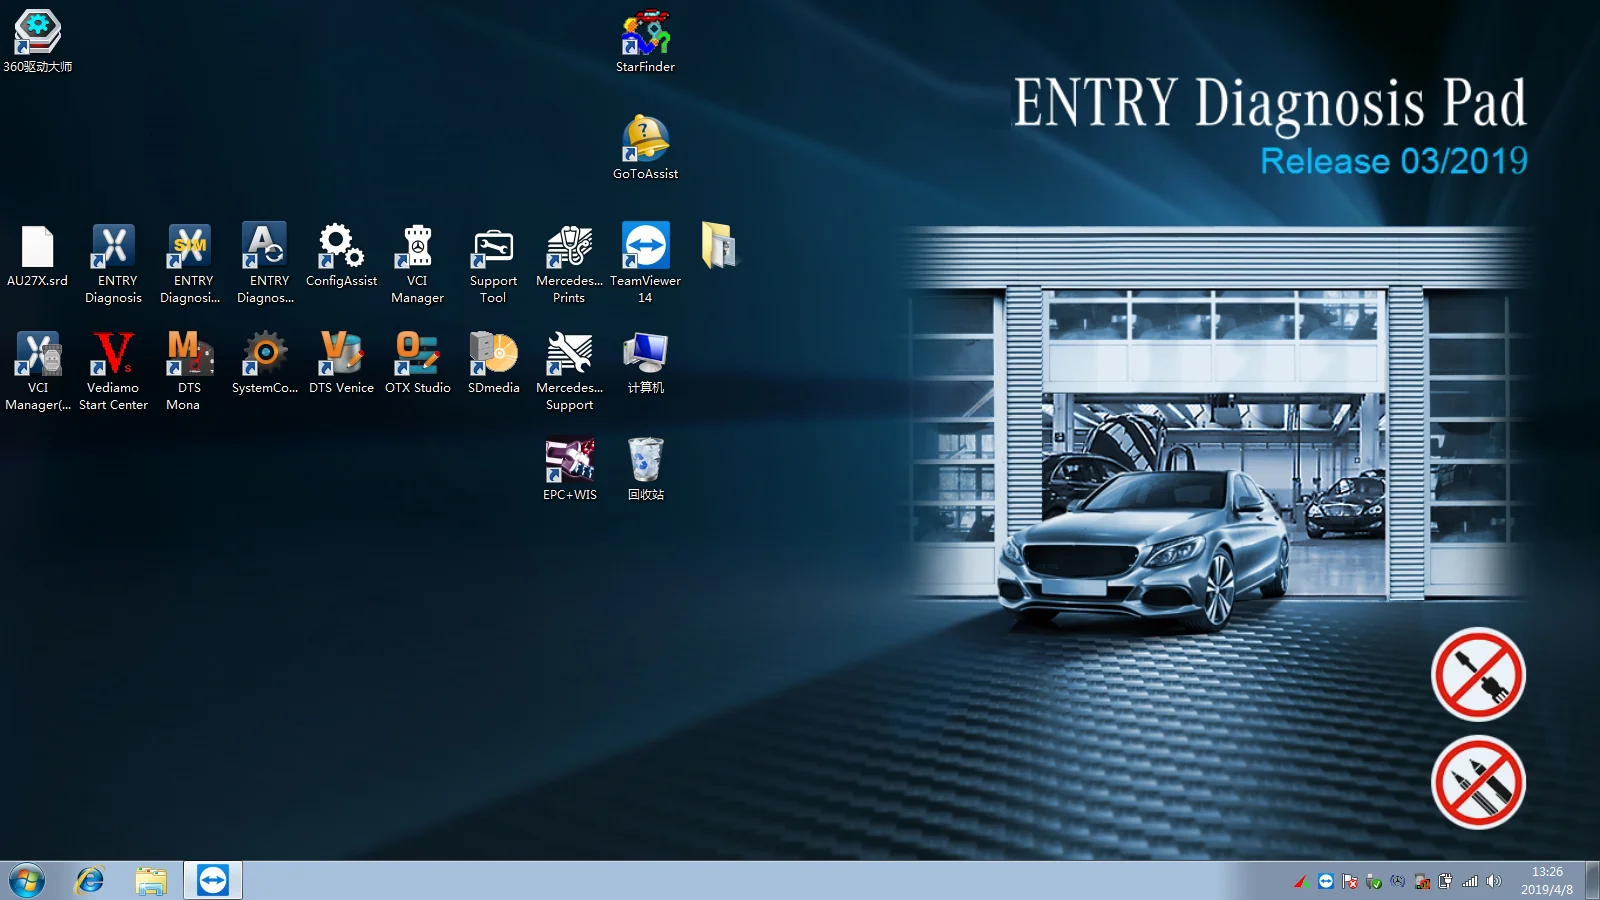Select the 计算机 (Computer) icon
The width and height of the screenshot is (1600, 900).
(x=645, y=363)
